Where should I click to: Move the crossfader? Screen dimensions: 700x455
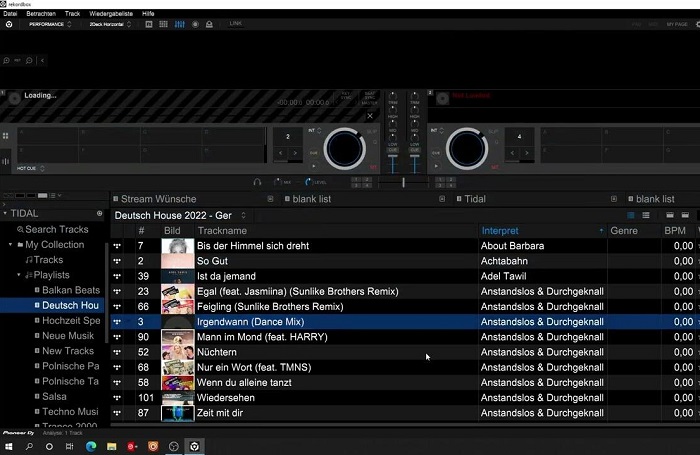tap(403, 182)
